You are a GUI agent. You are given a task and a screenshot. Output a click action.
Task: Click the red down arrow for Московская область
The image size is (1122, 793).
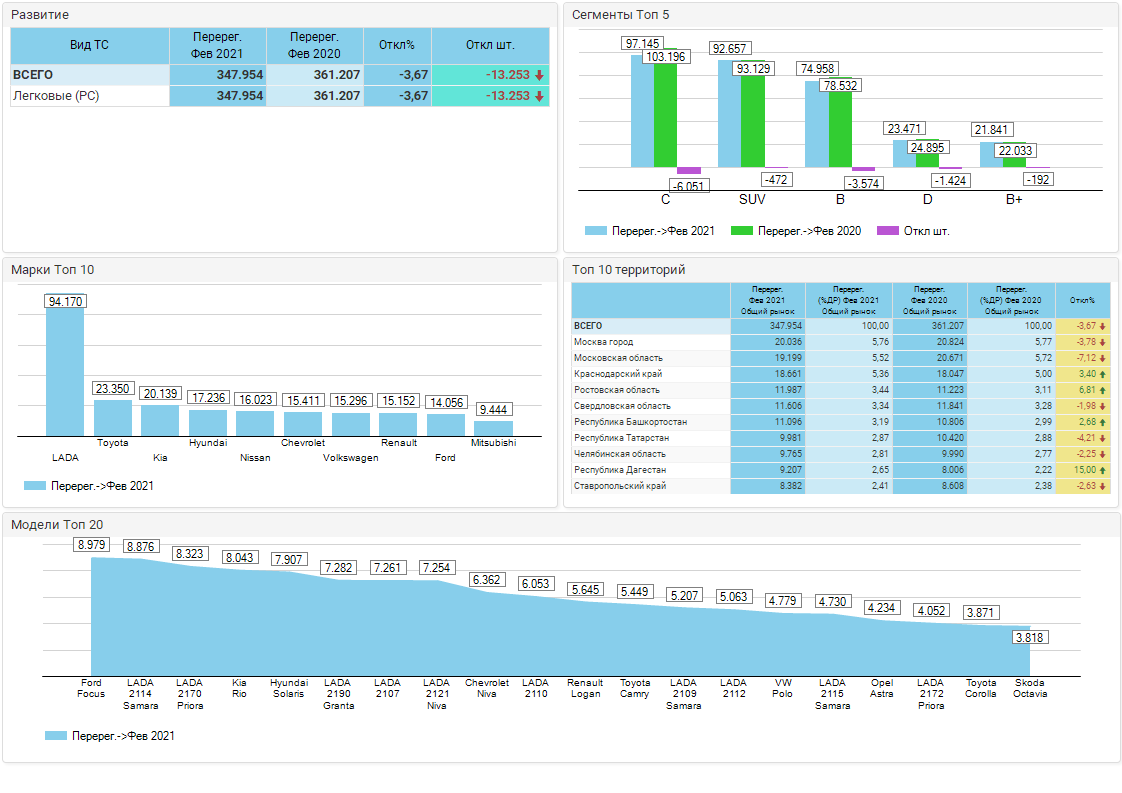coord(1102,358)
